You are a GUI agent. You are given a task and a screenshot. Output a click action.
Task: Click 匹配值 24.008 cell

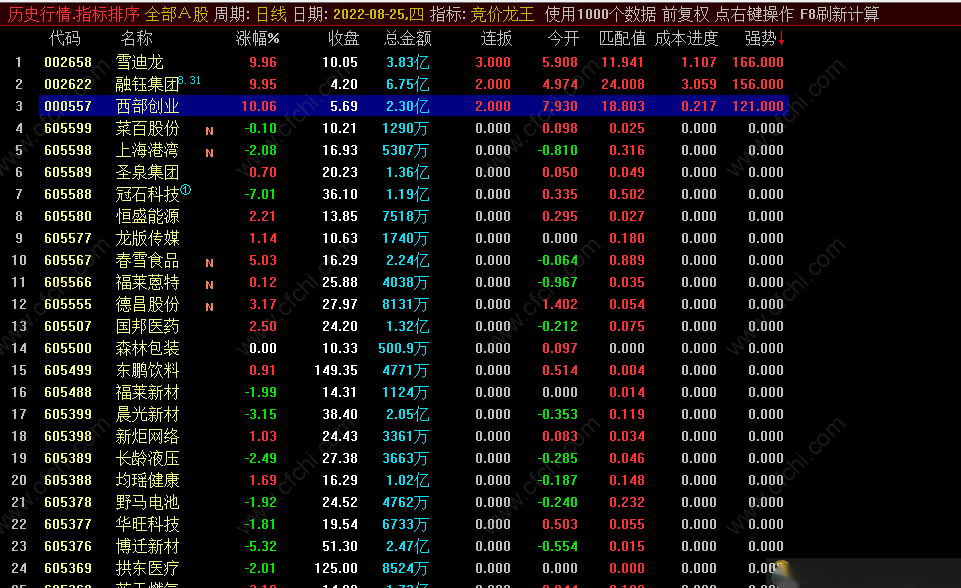[x=623, y=84]
